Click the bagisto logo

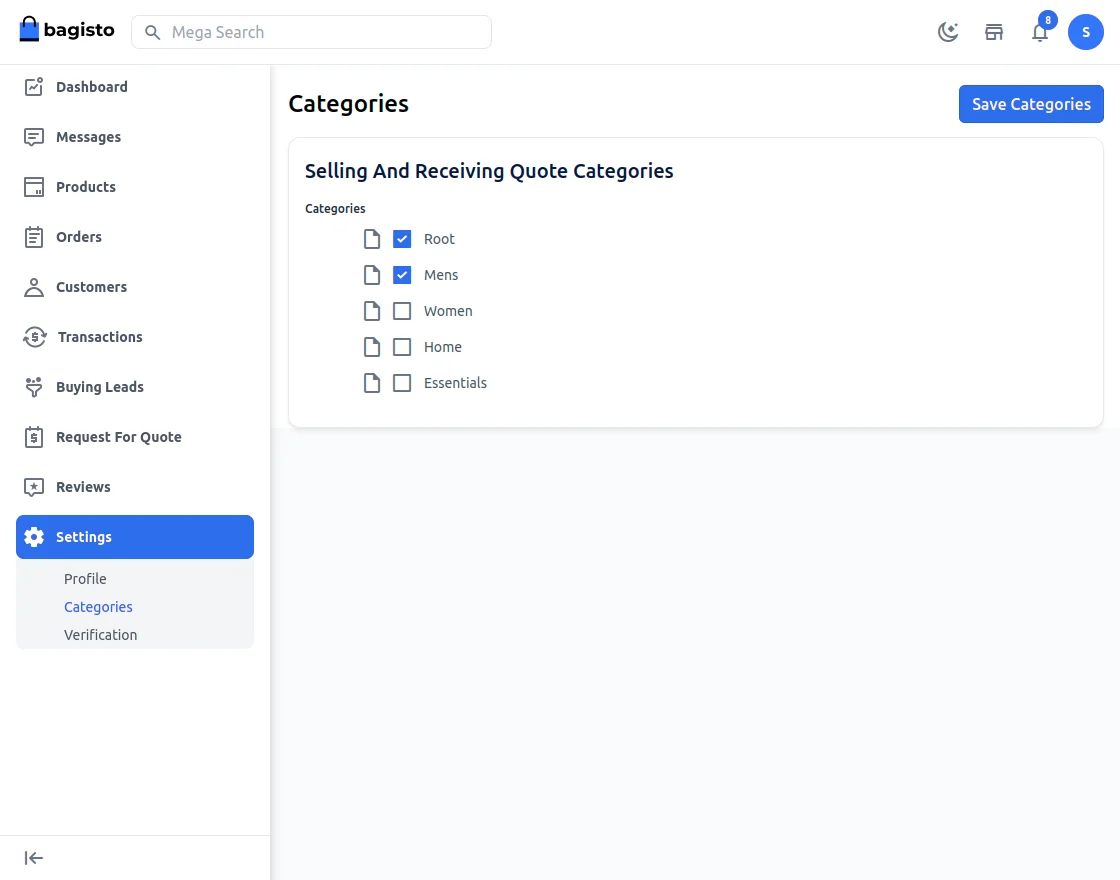coord(67,30)
